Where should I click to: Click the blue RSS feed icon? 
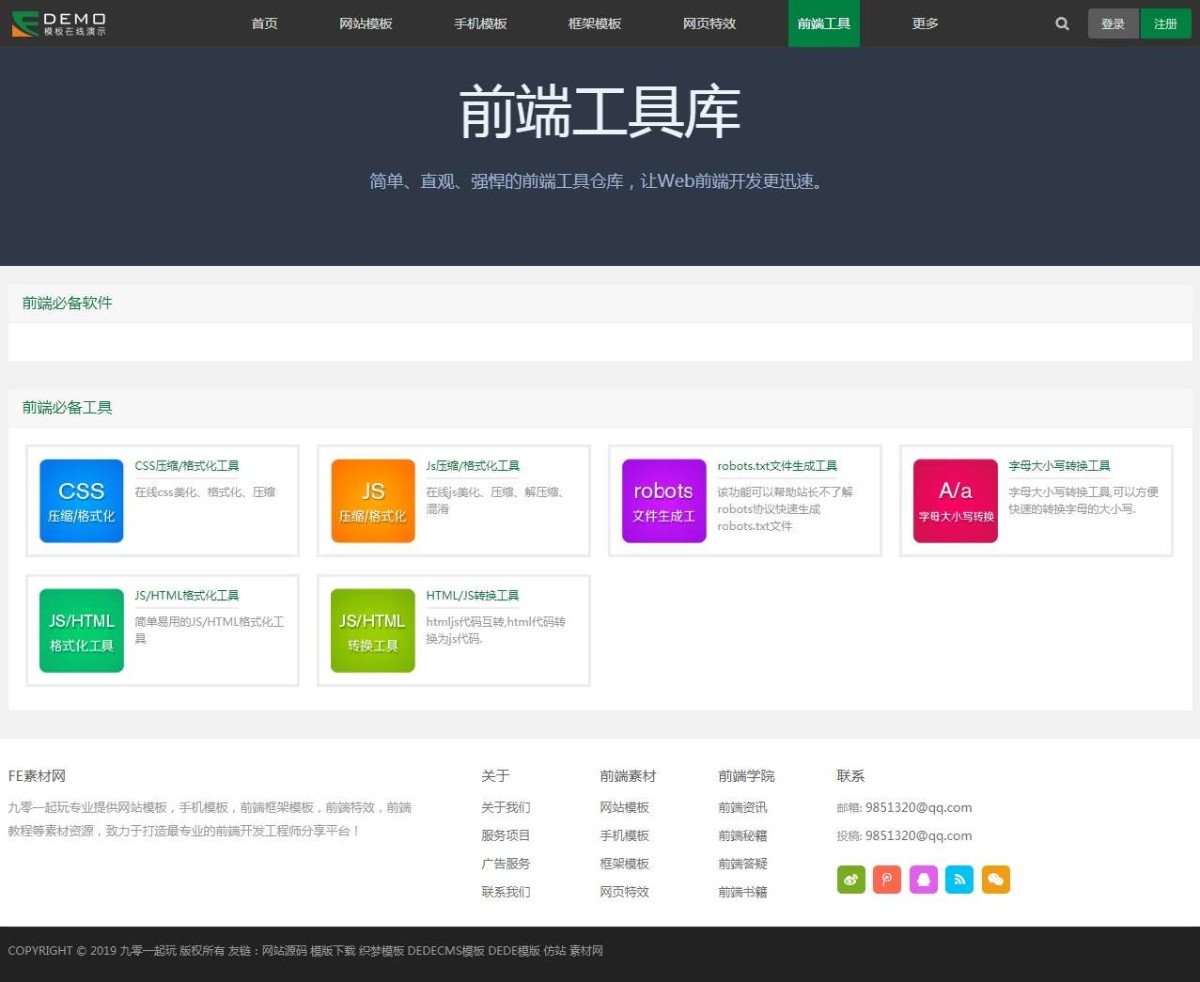point(959,880)
